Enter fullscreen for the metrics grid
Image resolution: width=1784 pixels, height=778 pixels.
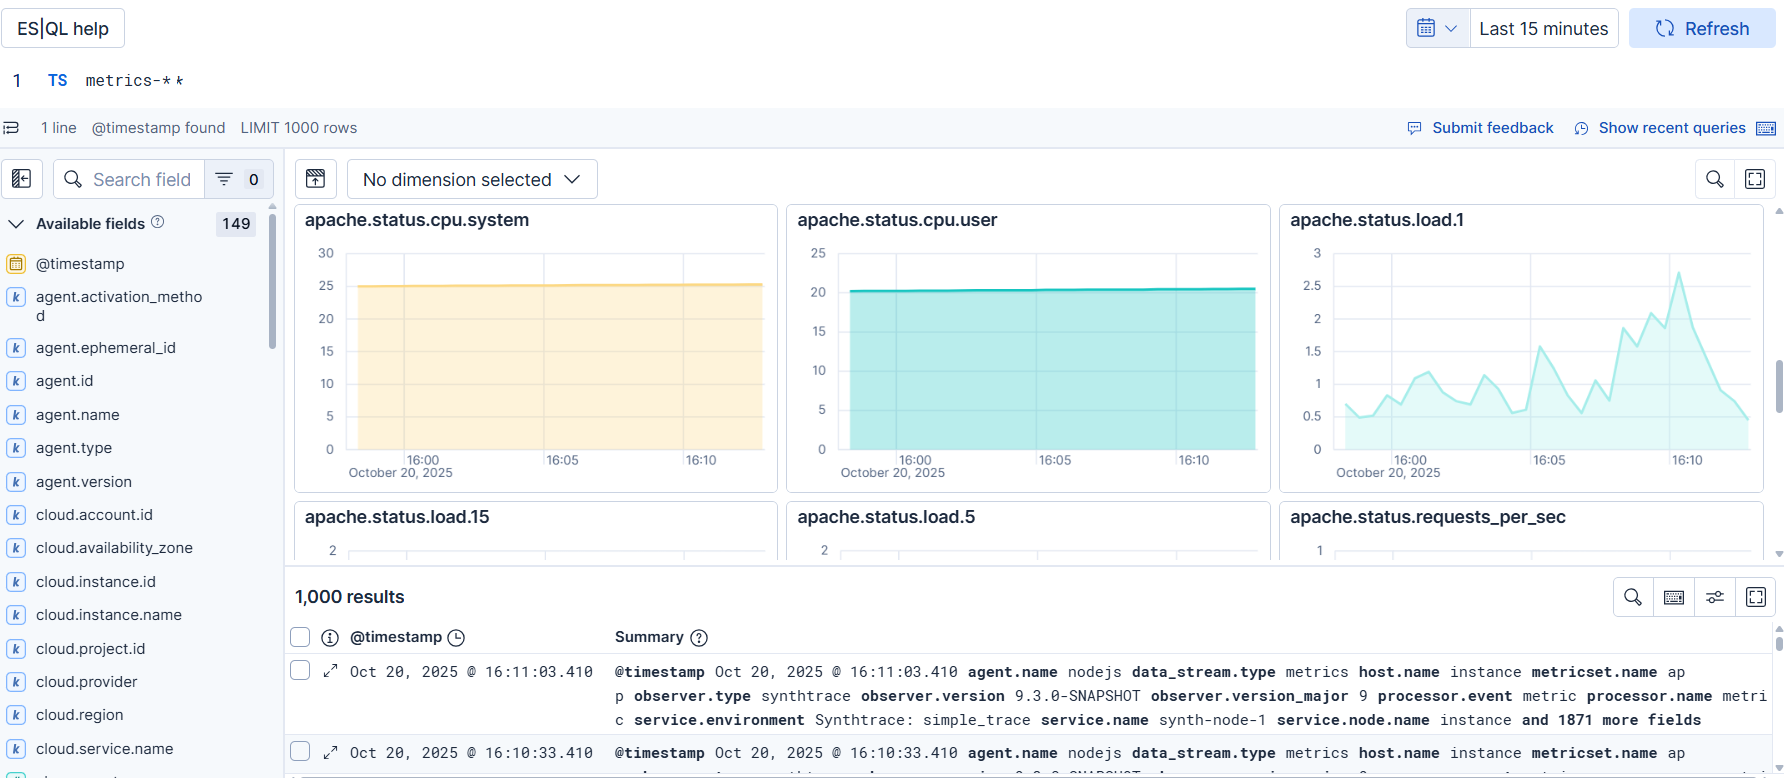coord(1755,179)
